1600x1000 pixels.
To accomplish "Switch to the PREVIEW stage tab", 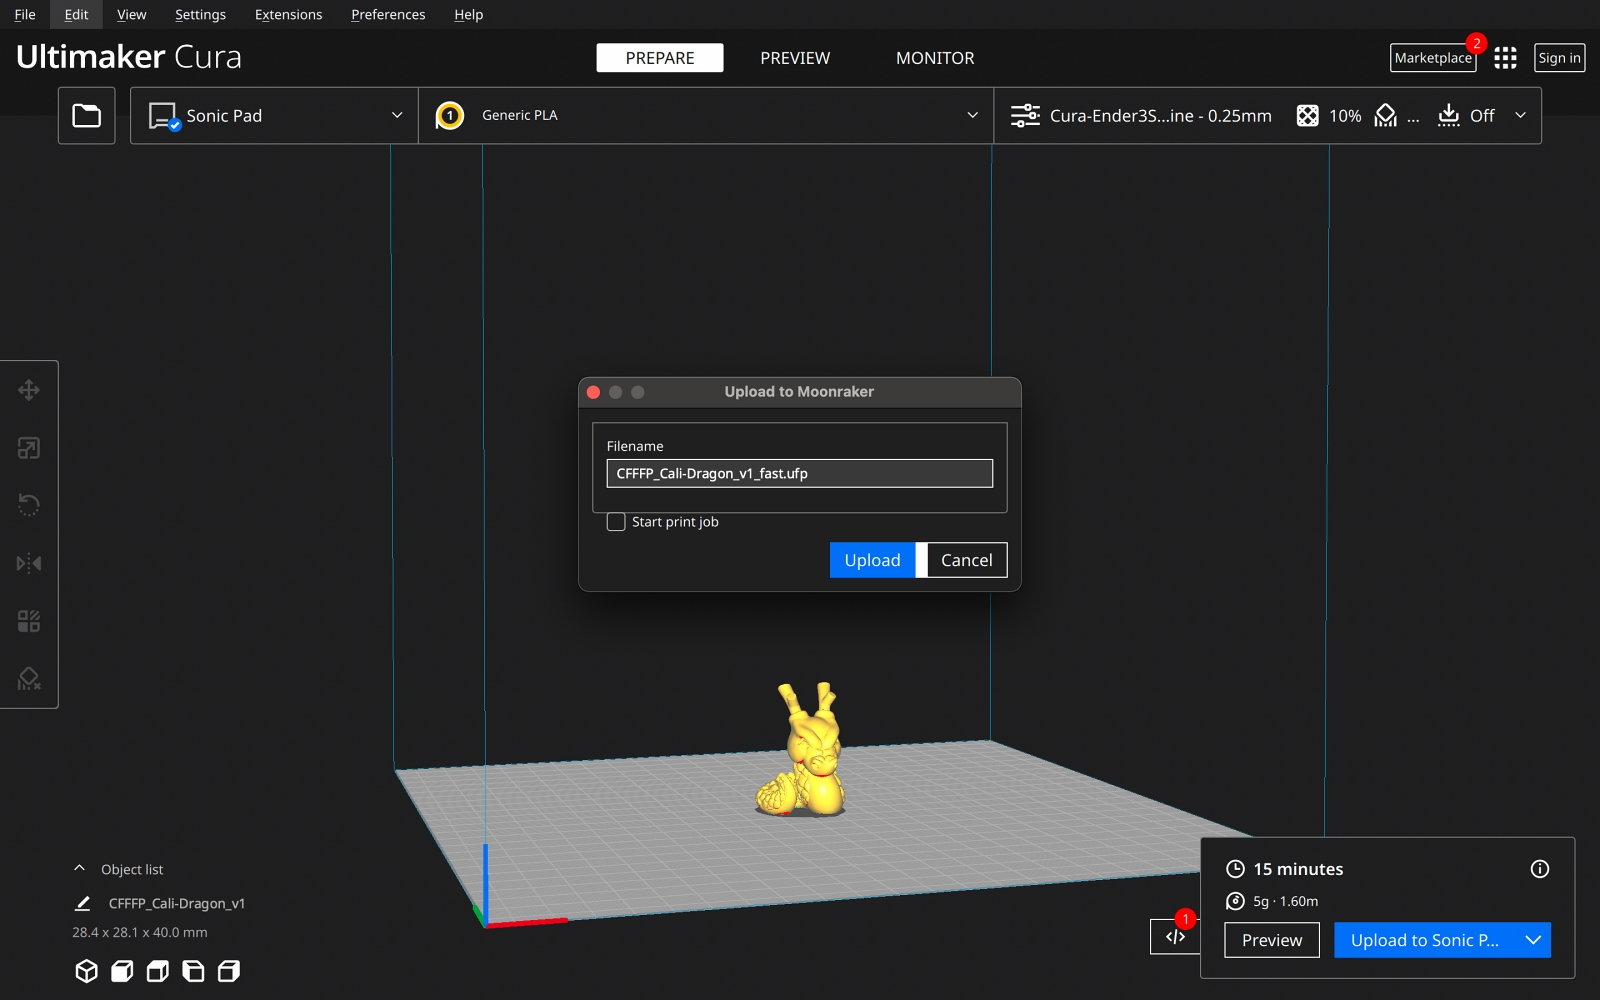I will [x=795, y=58].
